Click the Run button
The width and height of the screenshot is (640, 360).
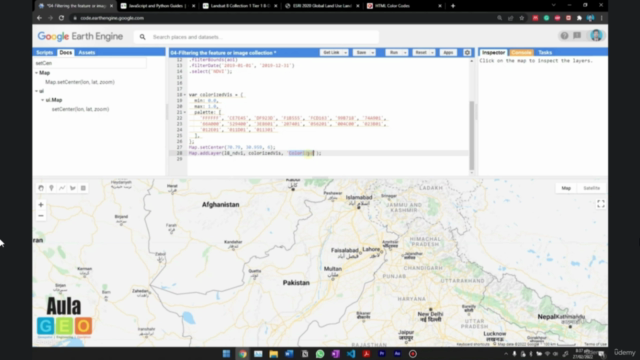tap(393, 53)
